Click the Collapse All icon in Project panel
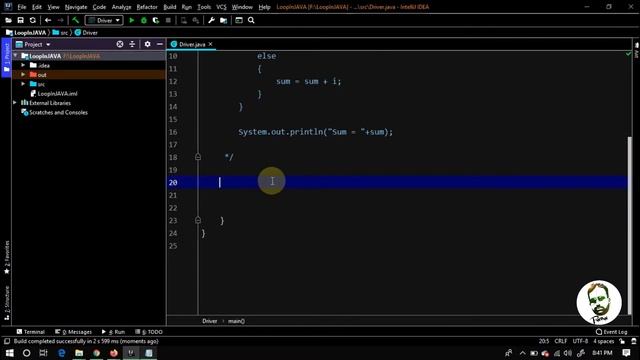The height and width of the screenshot is (360, 640). point(132,44)
